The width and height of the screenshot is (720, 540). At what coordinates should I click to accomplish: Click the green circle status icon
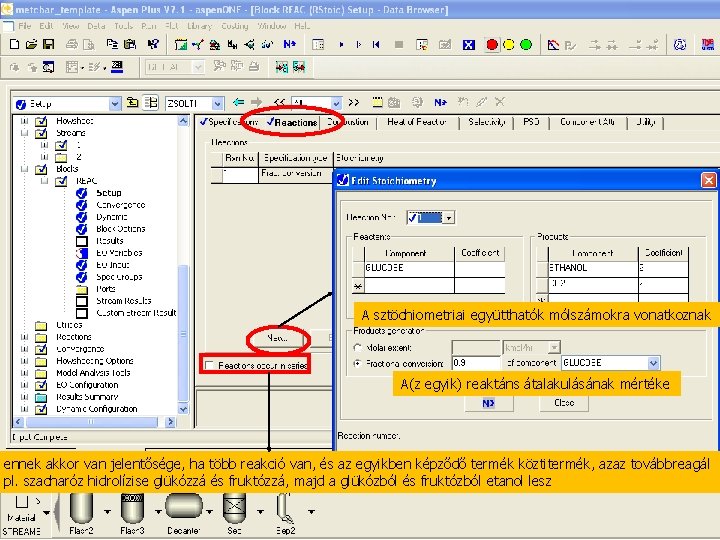point(526,45)
